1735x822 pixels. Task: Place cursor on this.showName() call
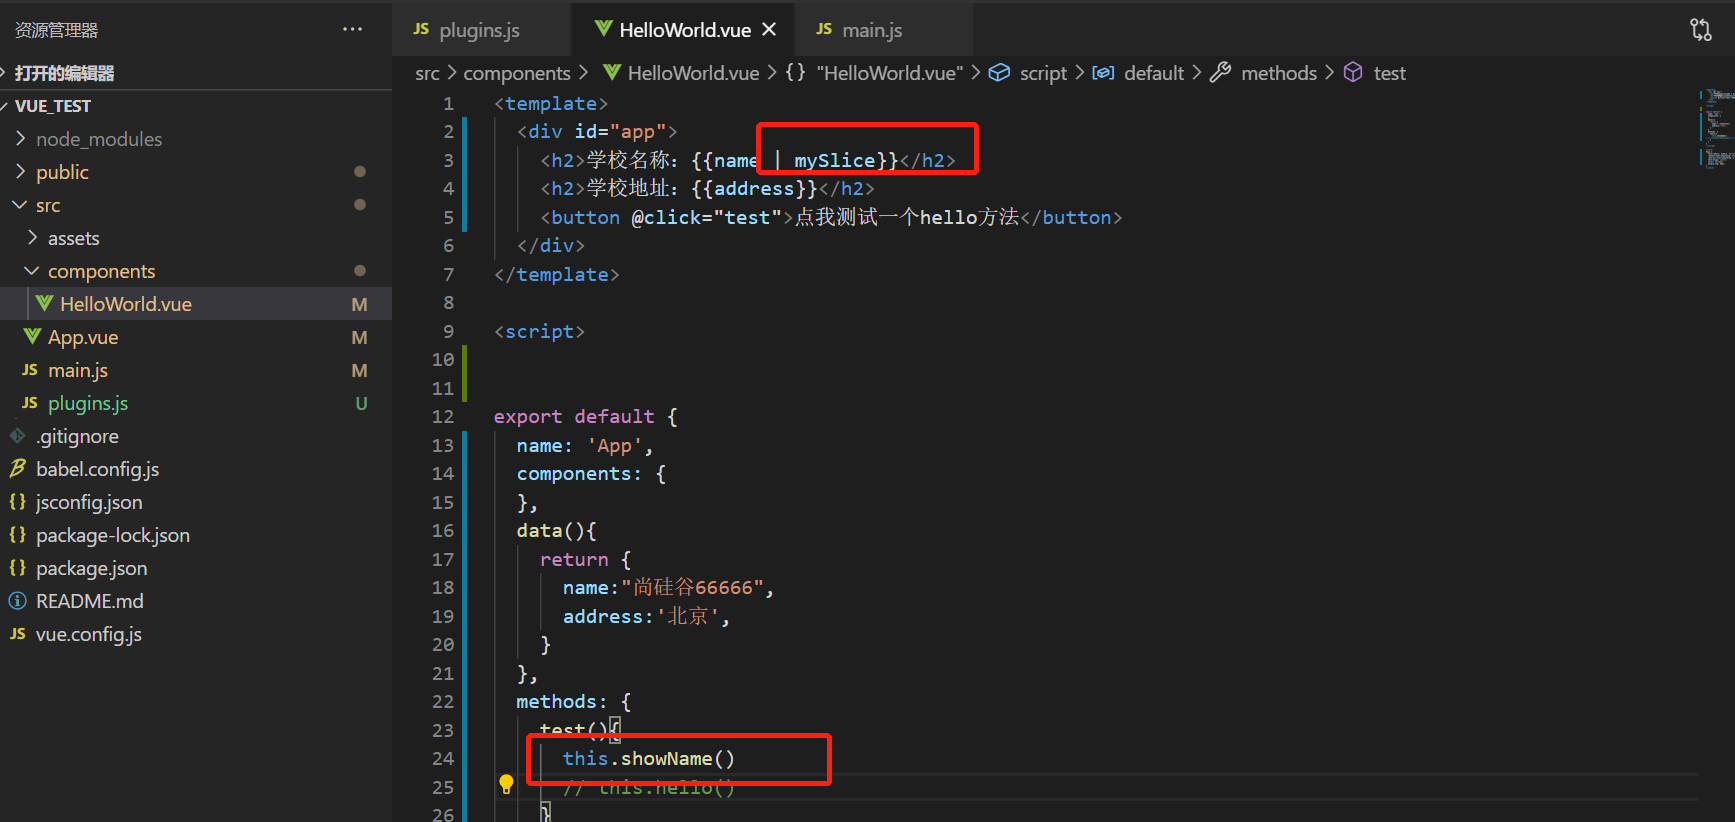(648, 758)
